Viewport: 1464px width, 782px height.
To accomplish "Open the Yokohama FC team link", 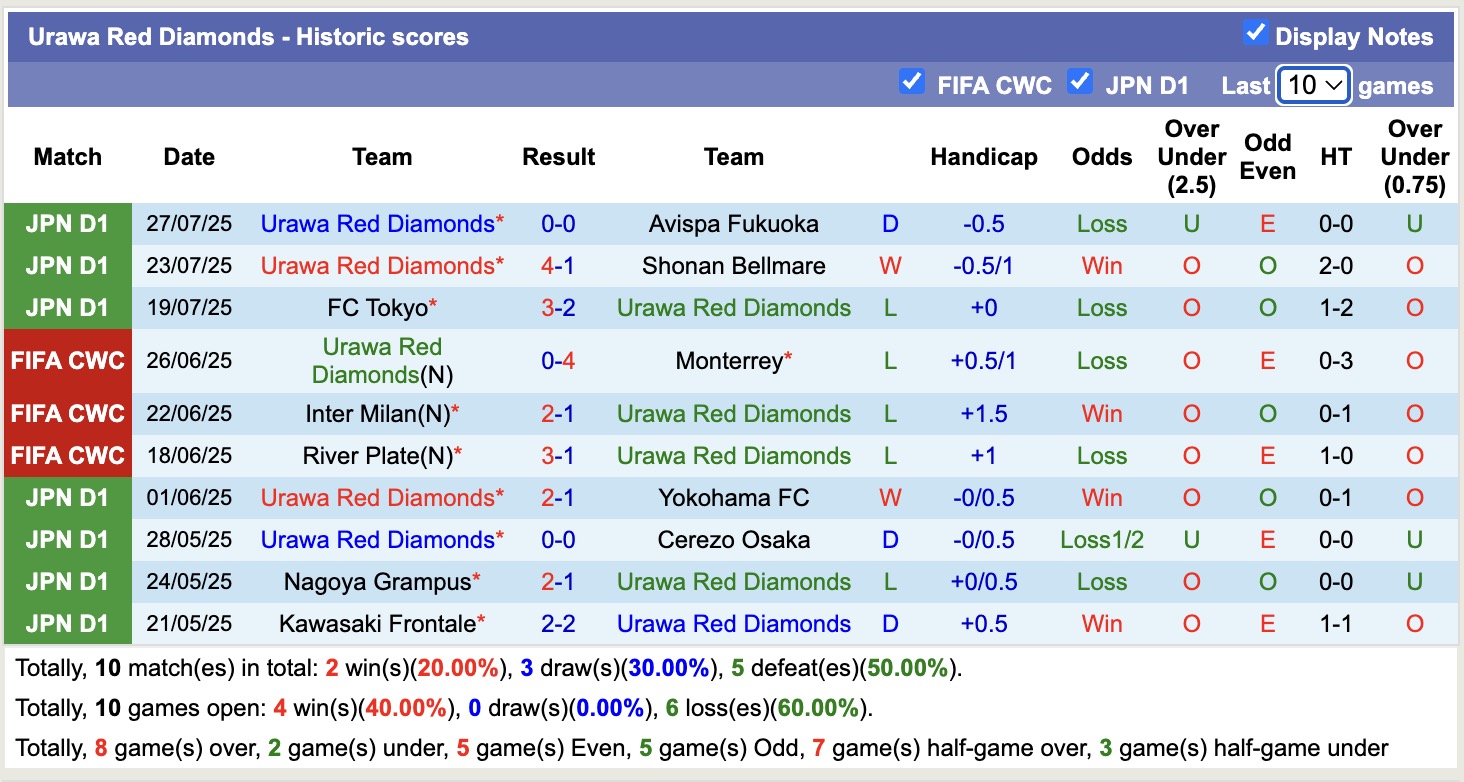I will coord(733,498).
